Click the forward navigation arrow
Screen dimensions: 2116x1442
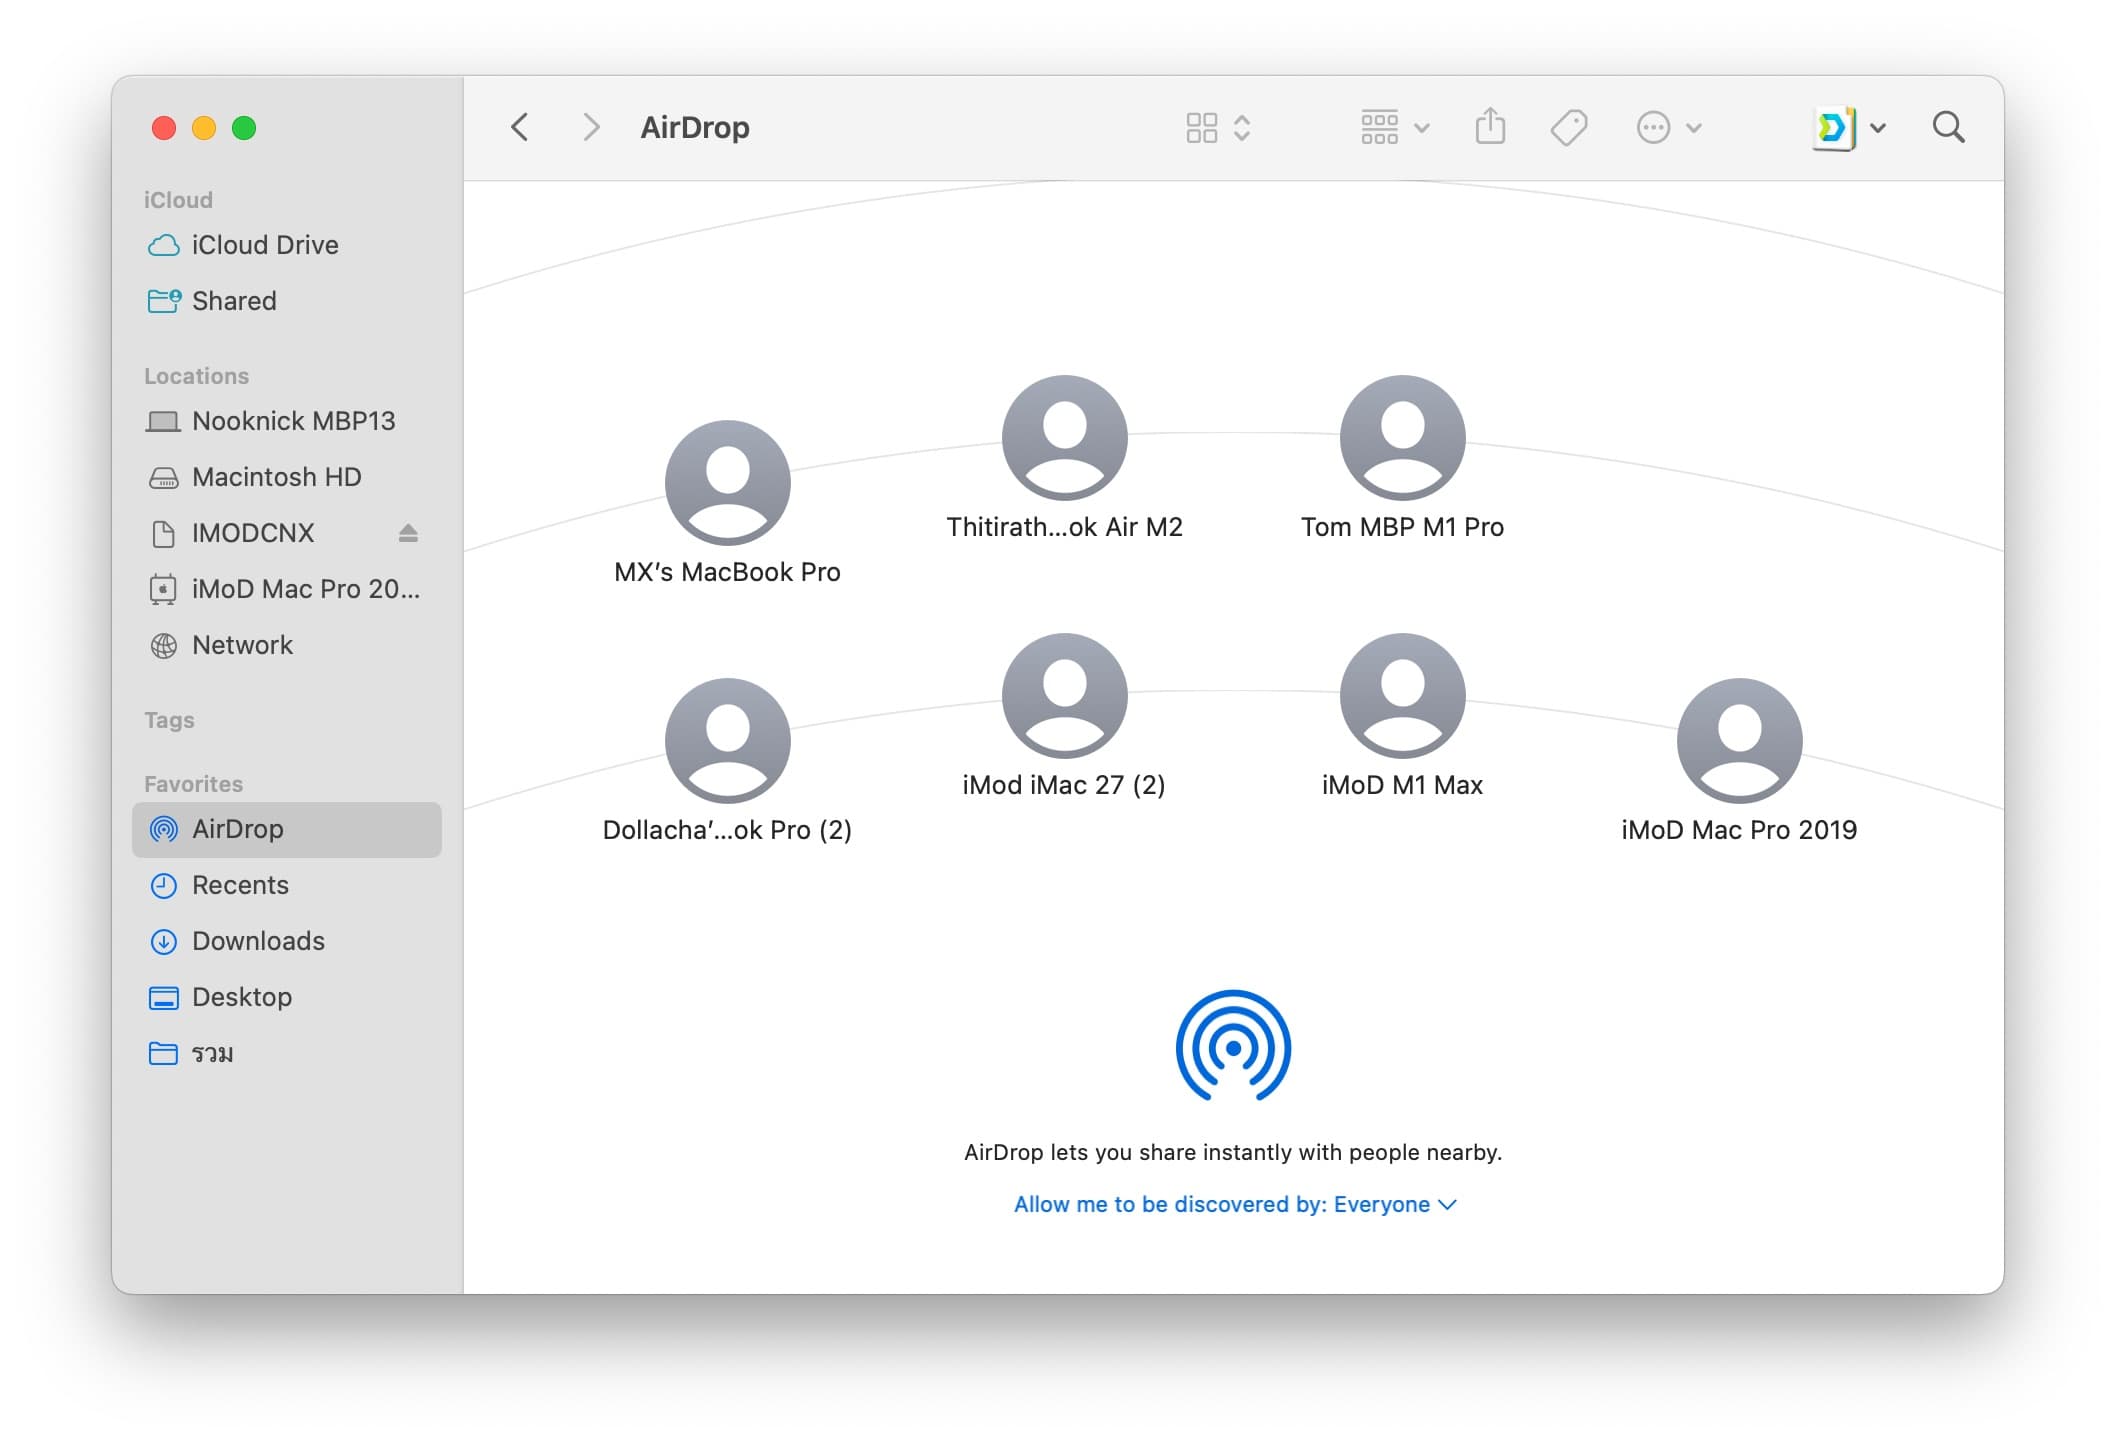591,127
